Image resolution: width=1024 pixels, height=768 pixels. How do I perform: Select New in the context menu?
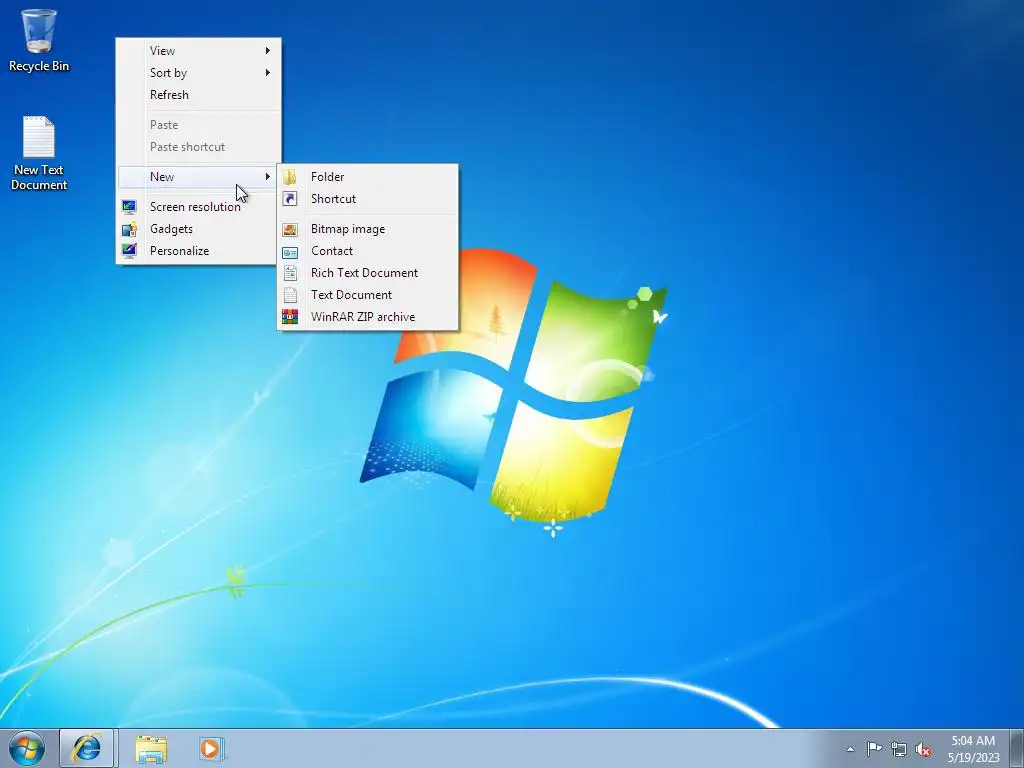tap(199, 176)
